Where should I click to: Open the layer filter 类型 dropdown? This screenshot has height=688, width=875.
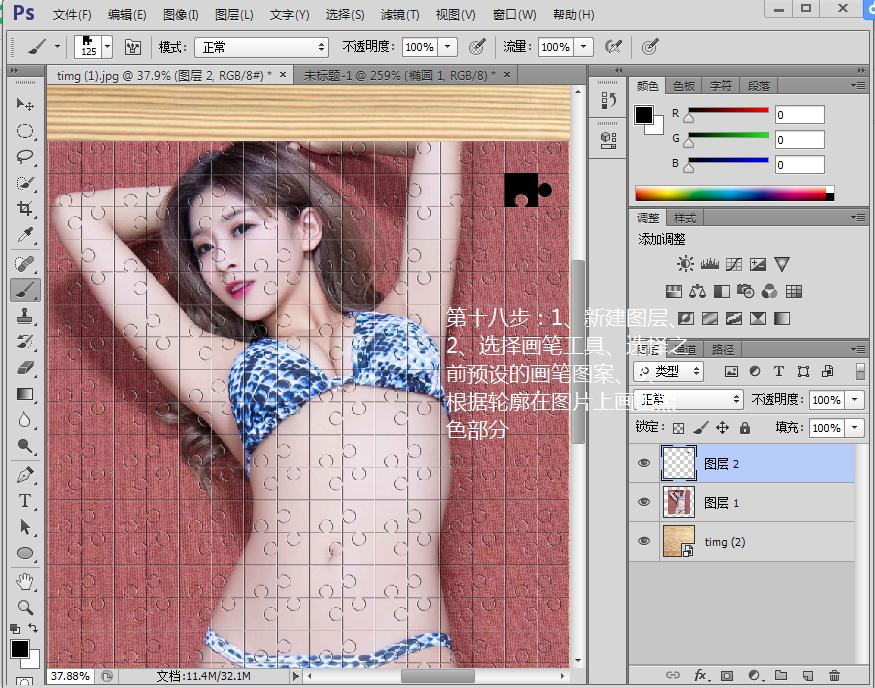669,371
